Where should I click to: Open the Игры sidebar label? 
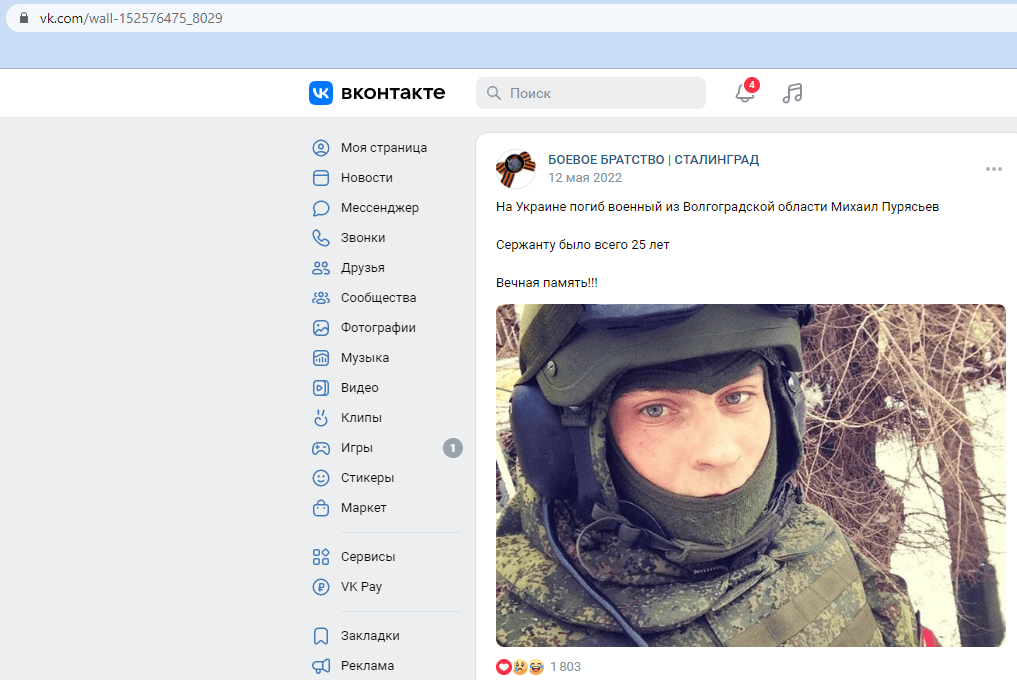click(x=357, y=448)
